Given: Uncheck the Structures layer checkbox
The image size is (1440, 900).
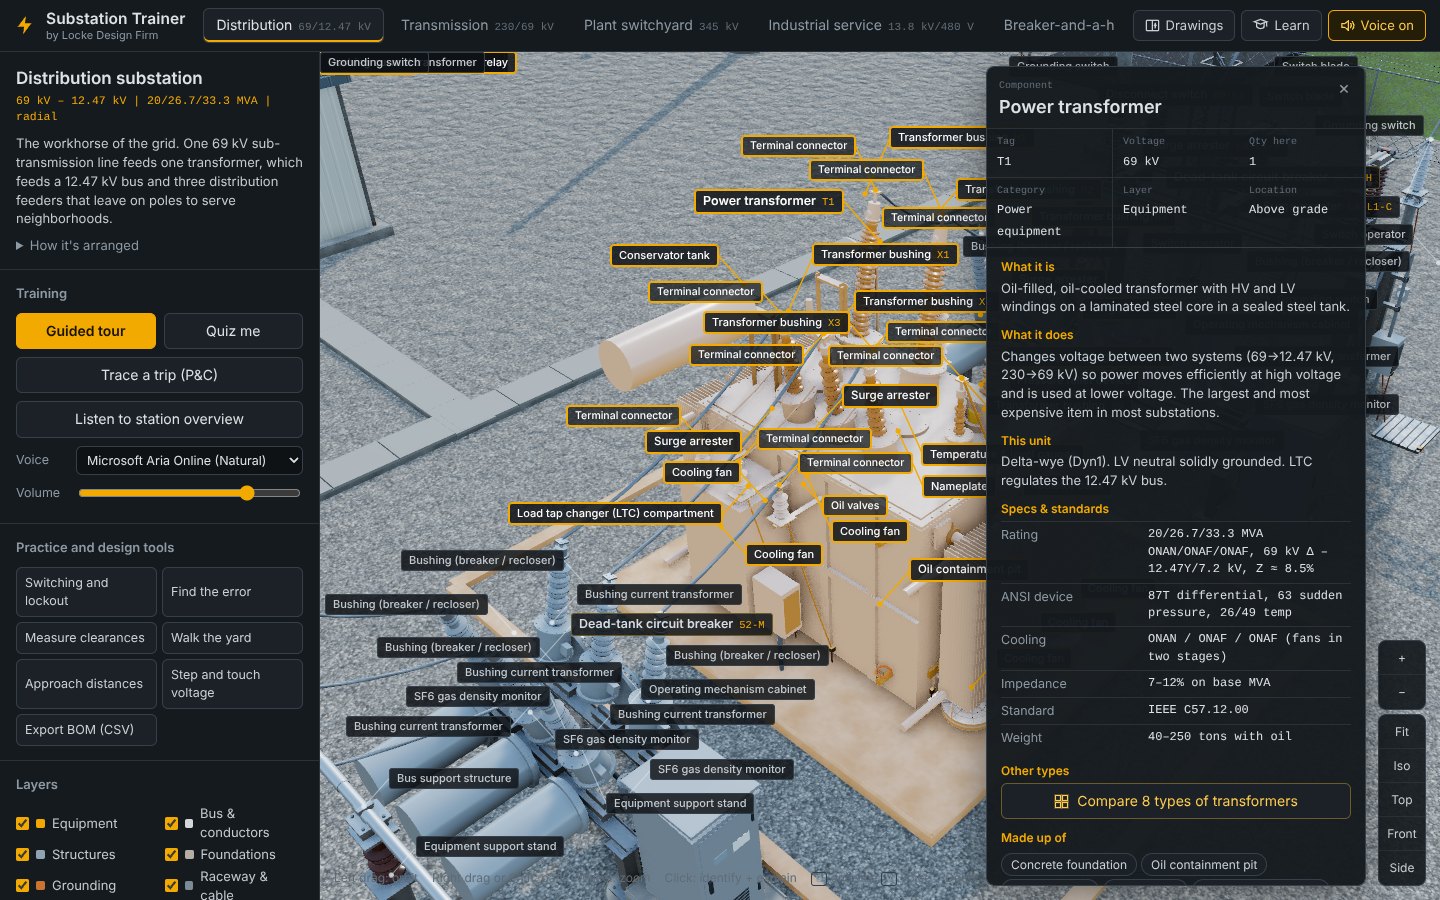Looking at the screenshot, I should 22,855.
